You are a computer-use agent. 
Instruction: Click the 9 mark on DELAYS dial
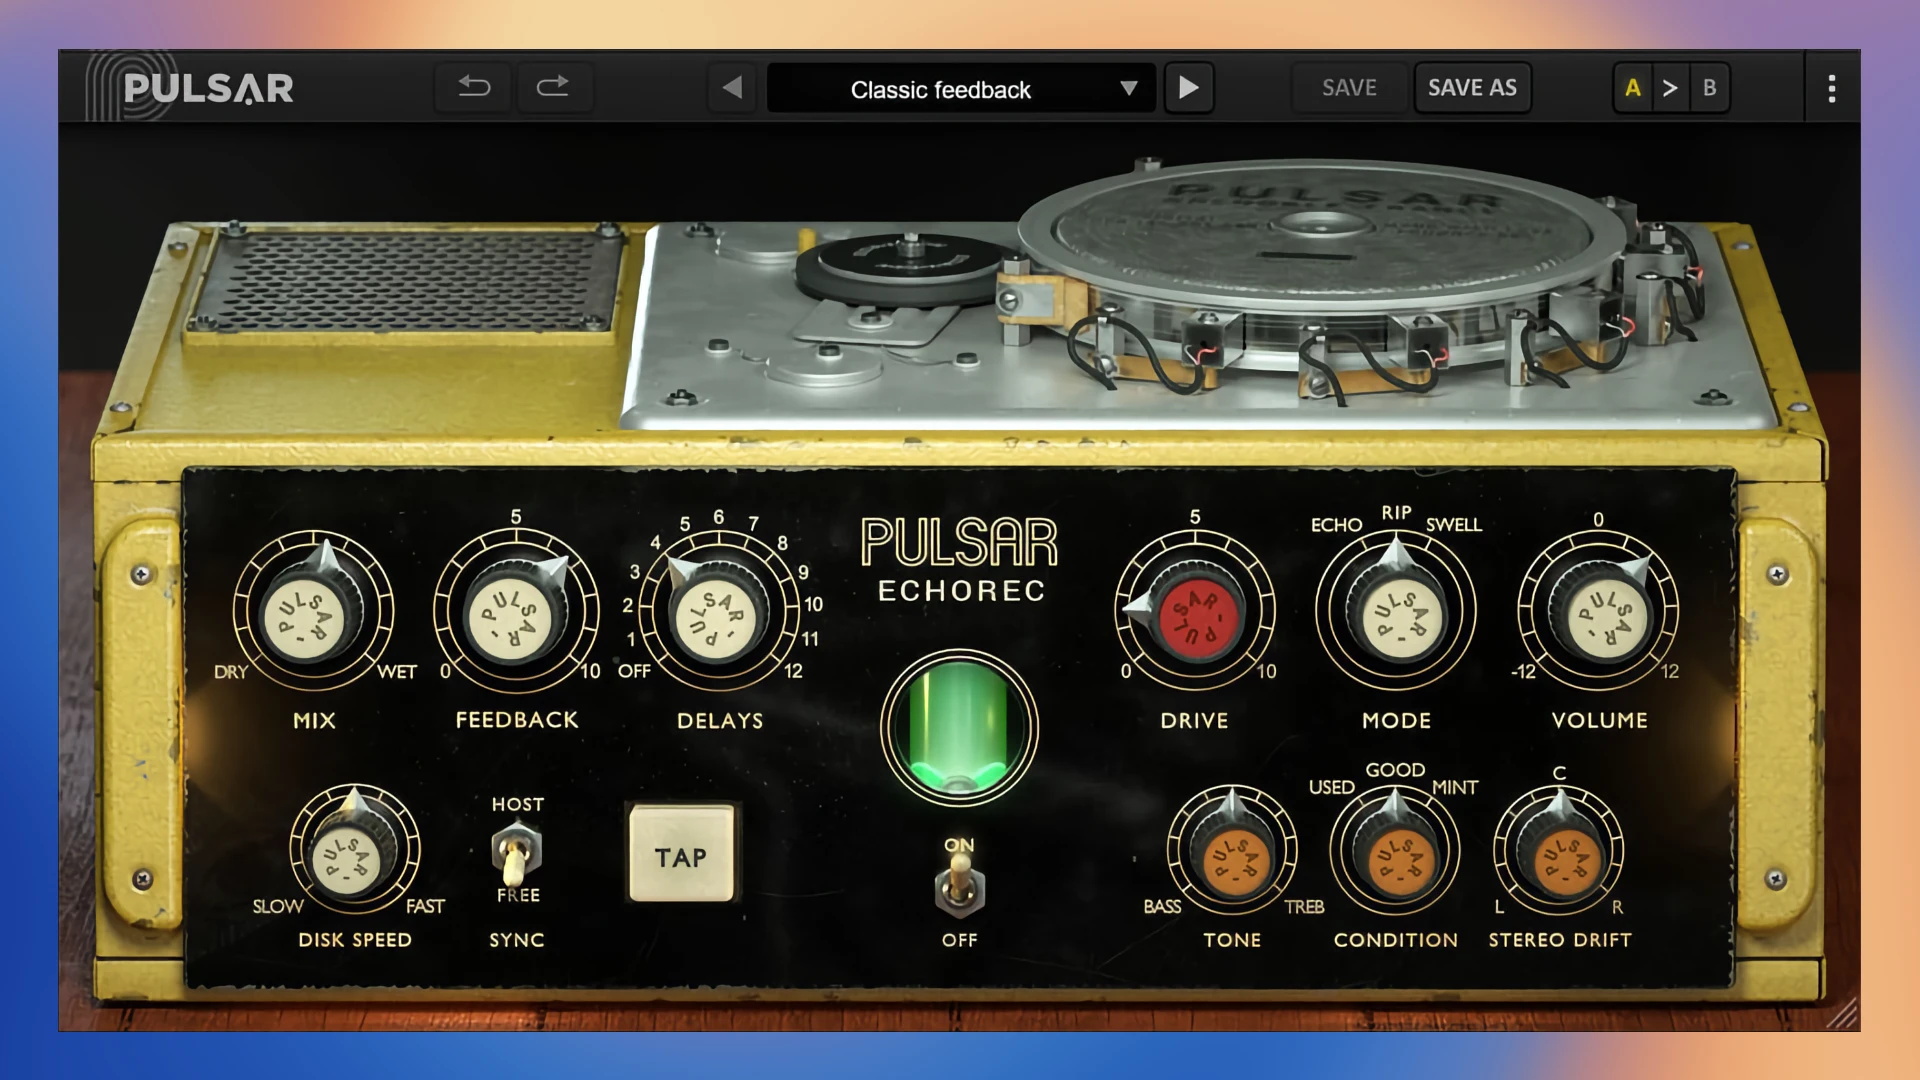803,572
